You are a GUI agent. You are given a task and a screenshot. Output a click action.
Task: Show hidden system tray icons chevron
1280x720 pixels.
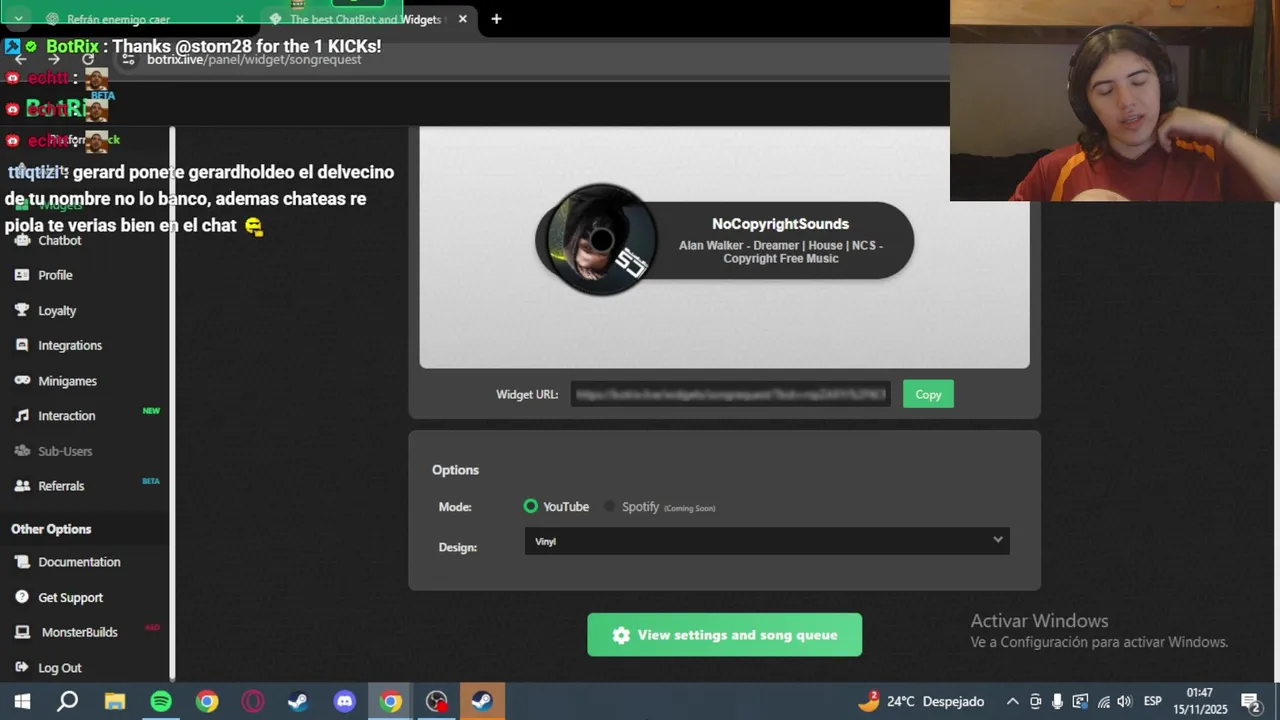click(x=1012, y=702)
